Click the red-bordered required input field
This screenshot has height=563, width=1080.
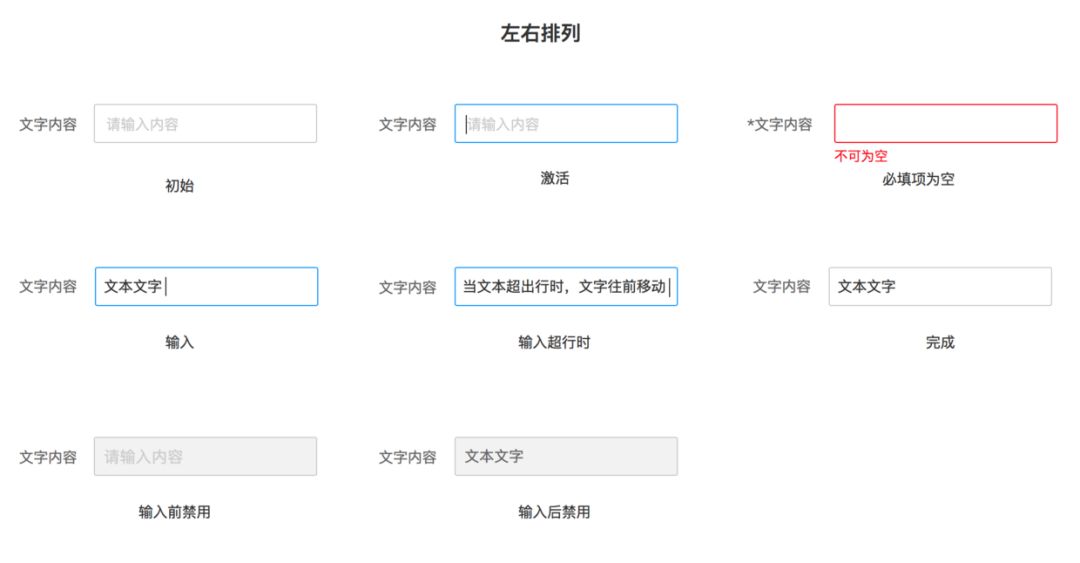pos(945,124)
